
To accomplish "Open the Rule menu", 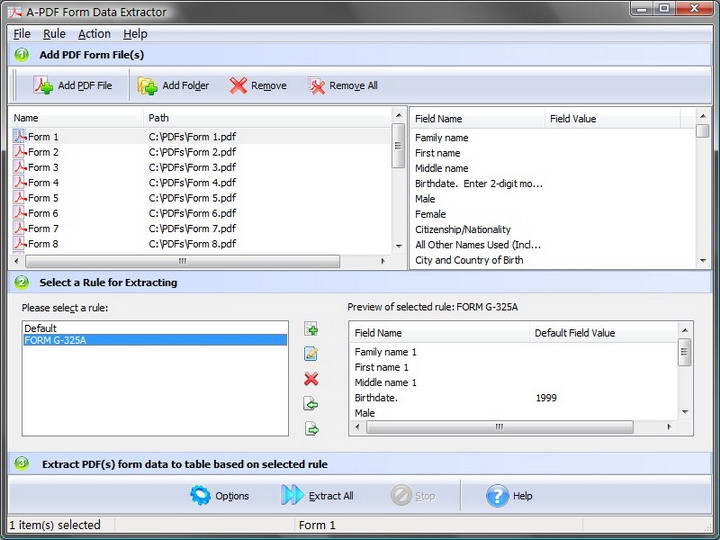I will coord(54,34).
